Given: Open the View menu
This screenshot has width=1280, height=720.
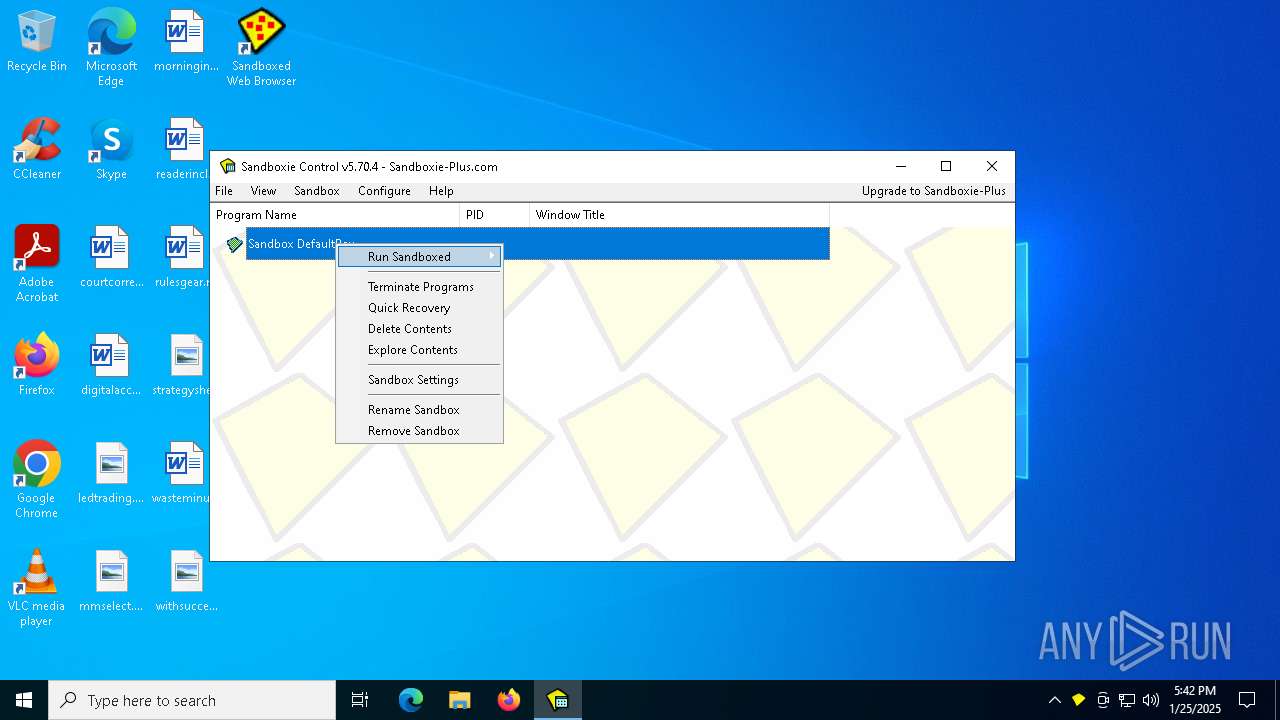Looking at the screenshot, I should (263, 191).
